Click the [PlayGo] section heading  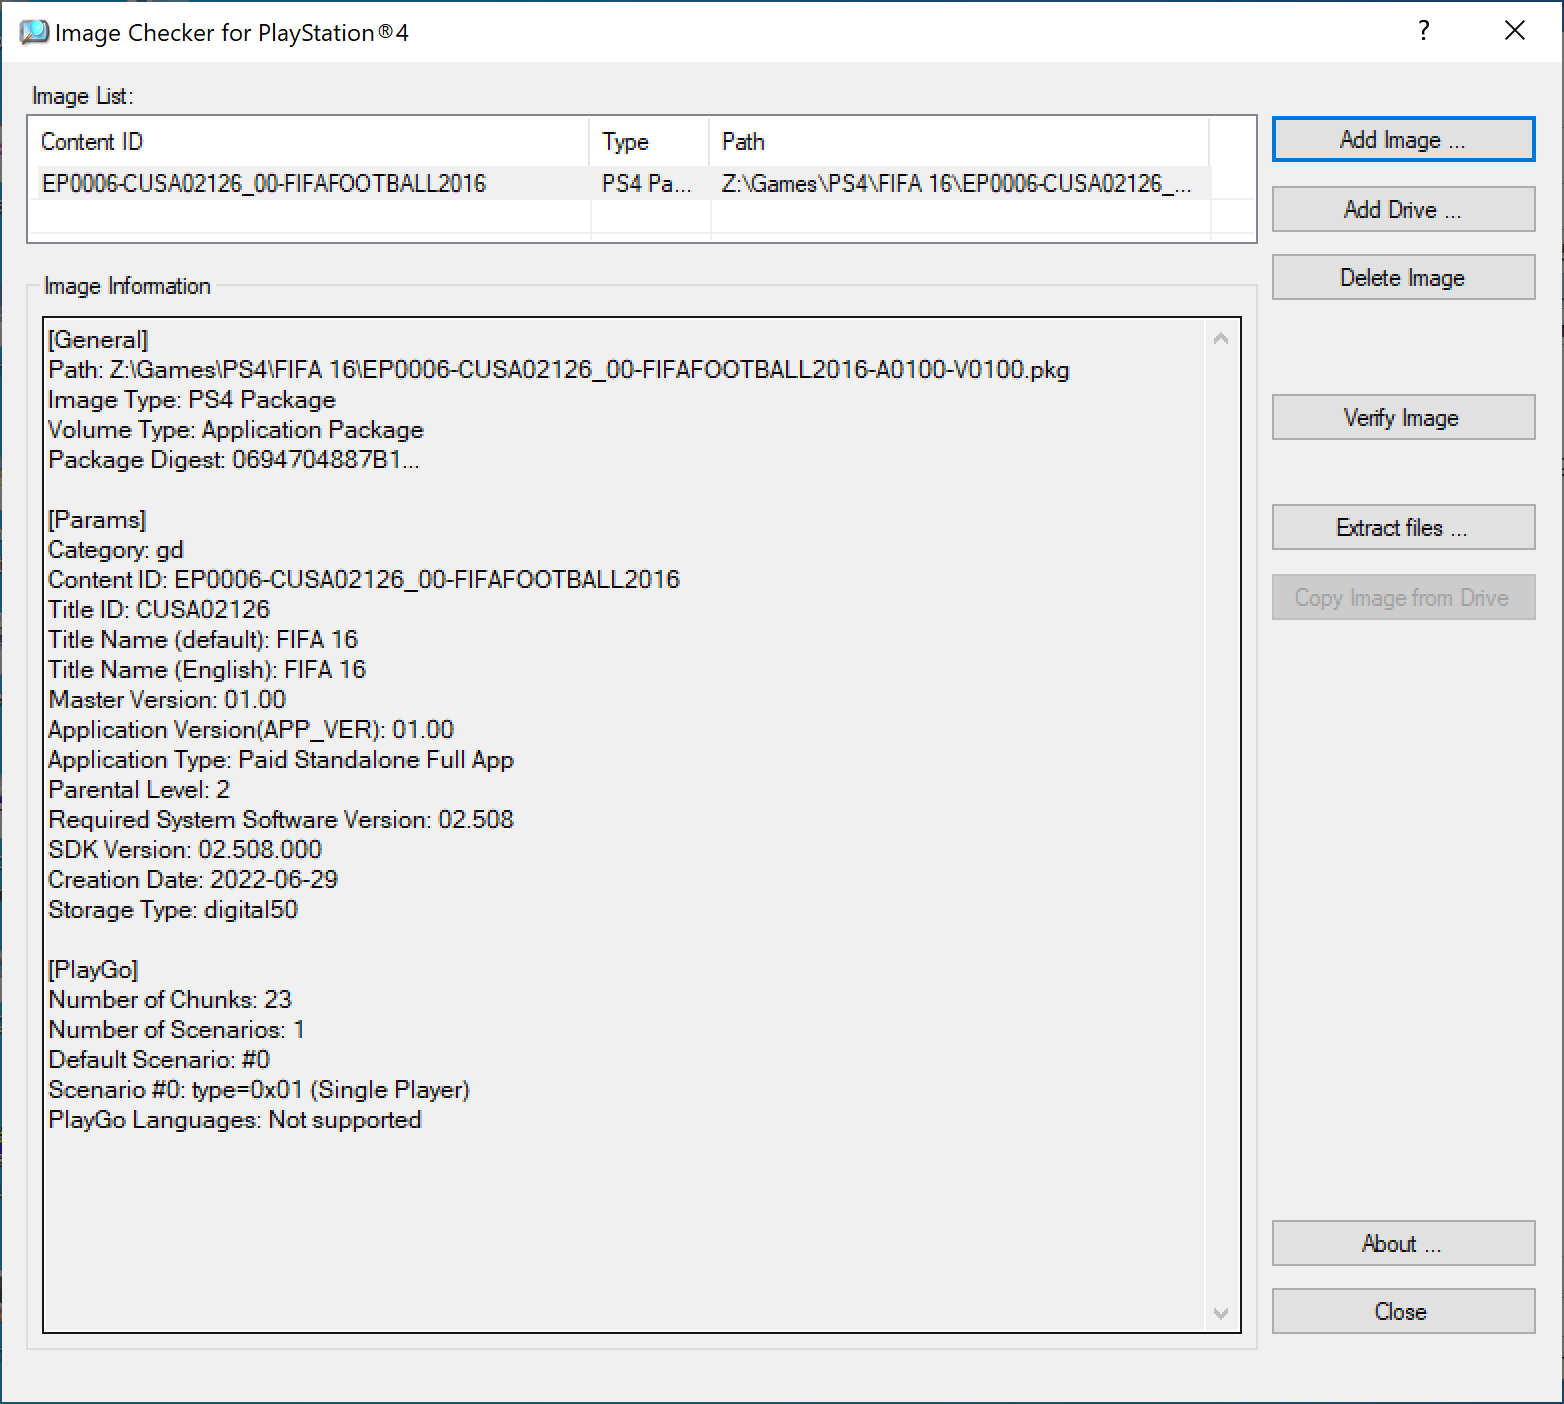coord(93,970)
